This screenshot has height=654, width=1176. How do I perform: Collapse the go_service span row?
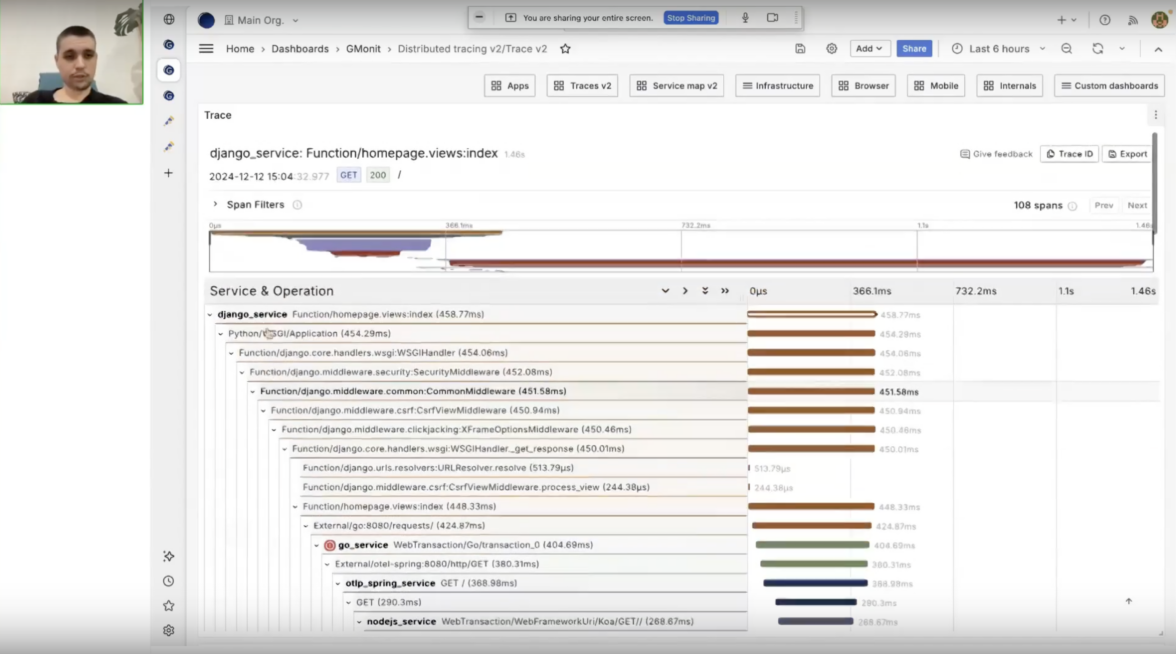[317, 546]
